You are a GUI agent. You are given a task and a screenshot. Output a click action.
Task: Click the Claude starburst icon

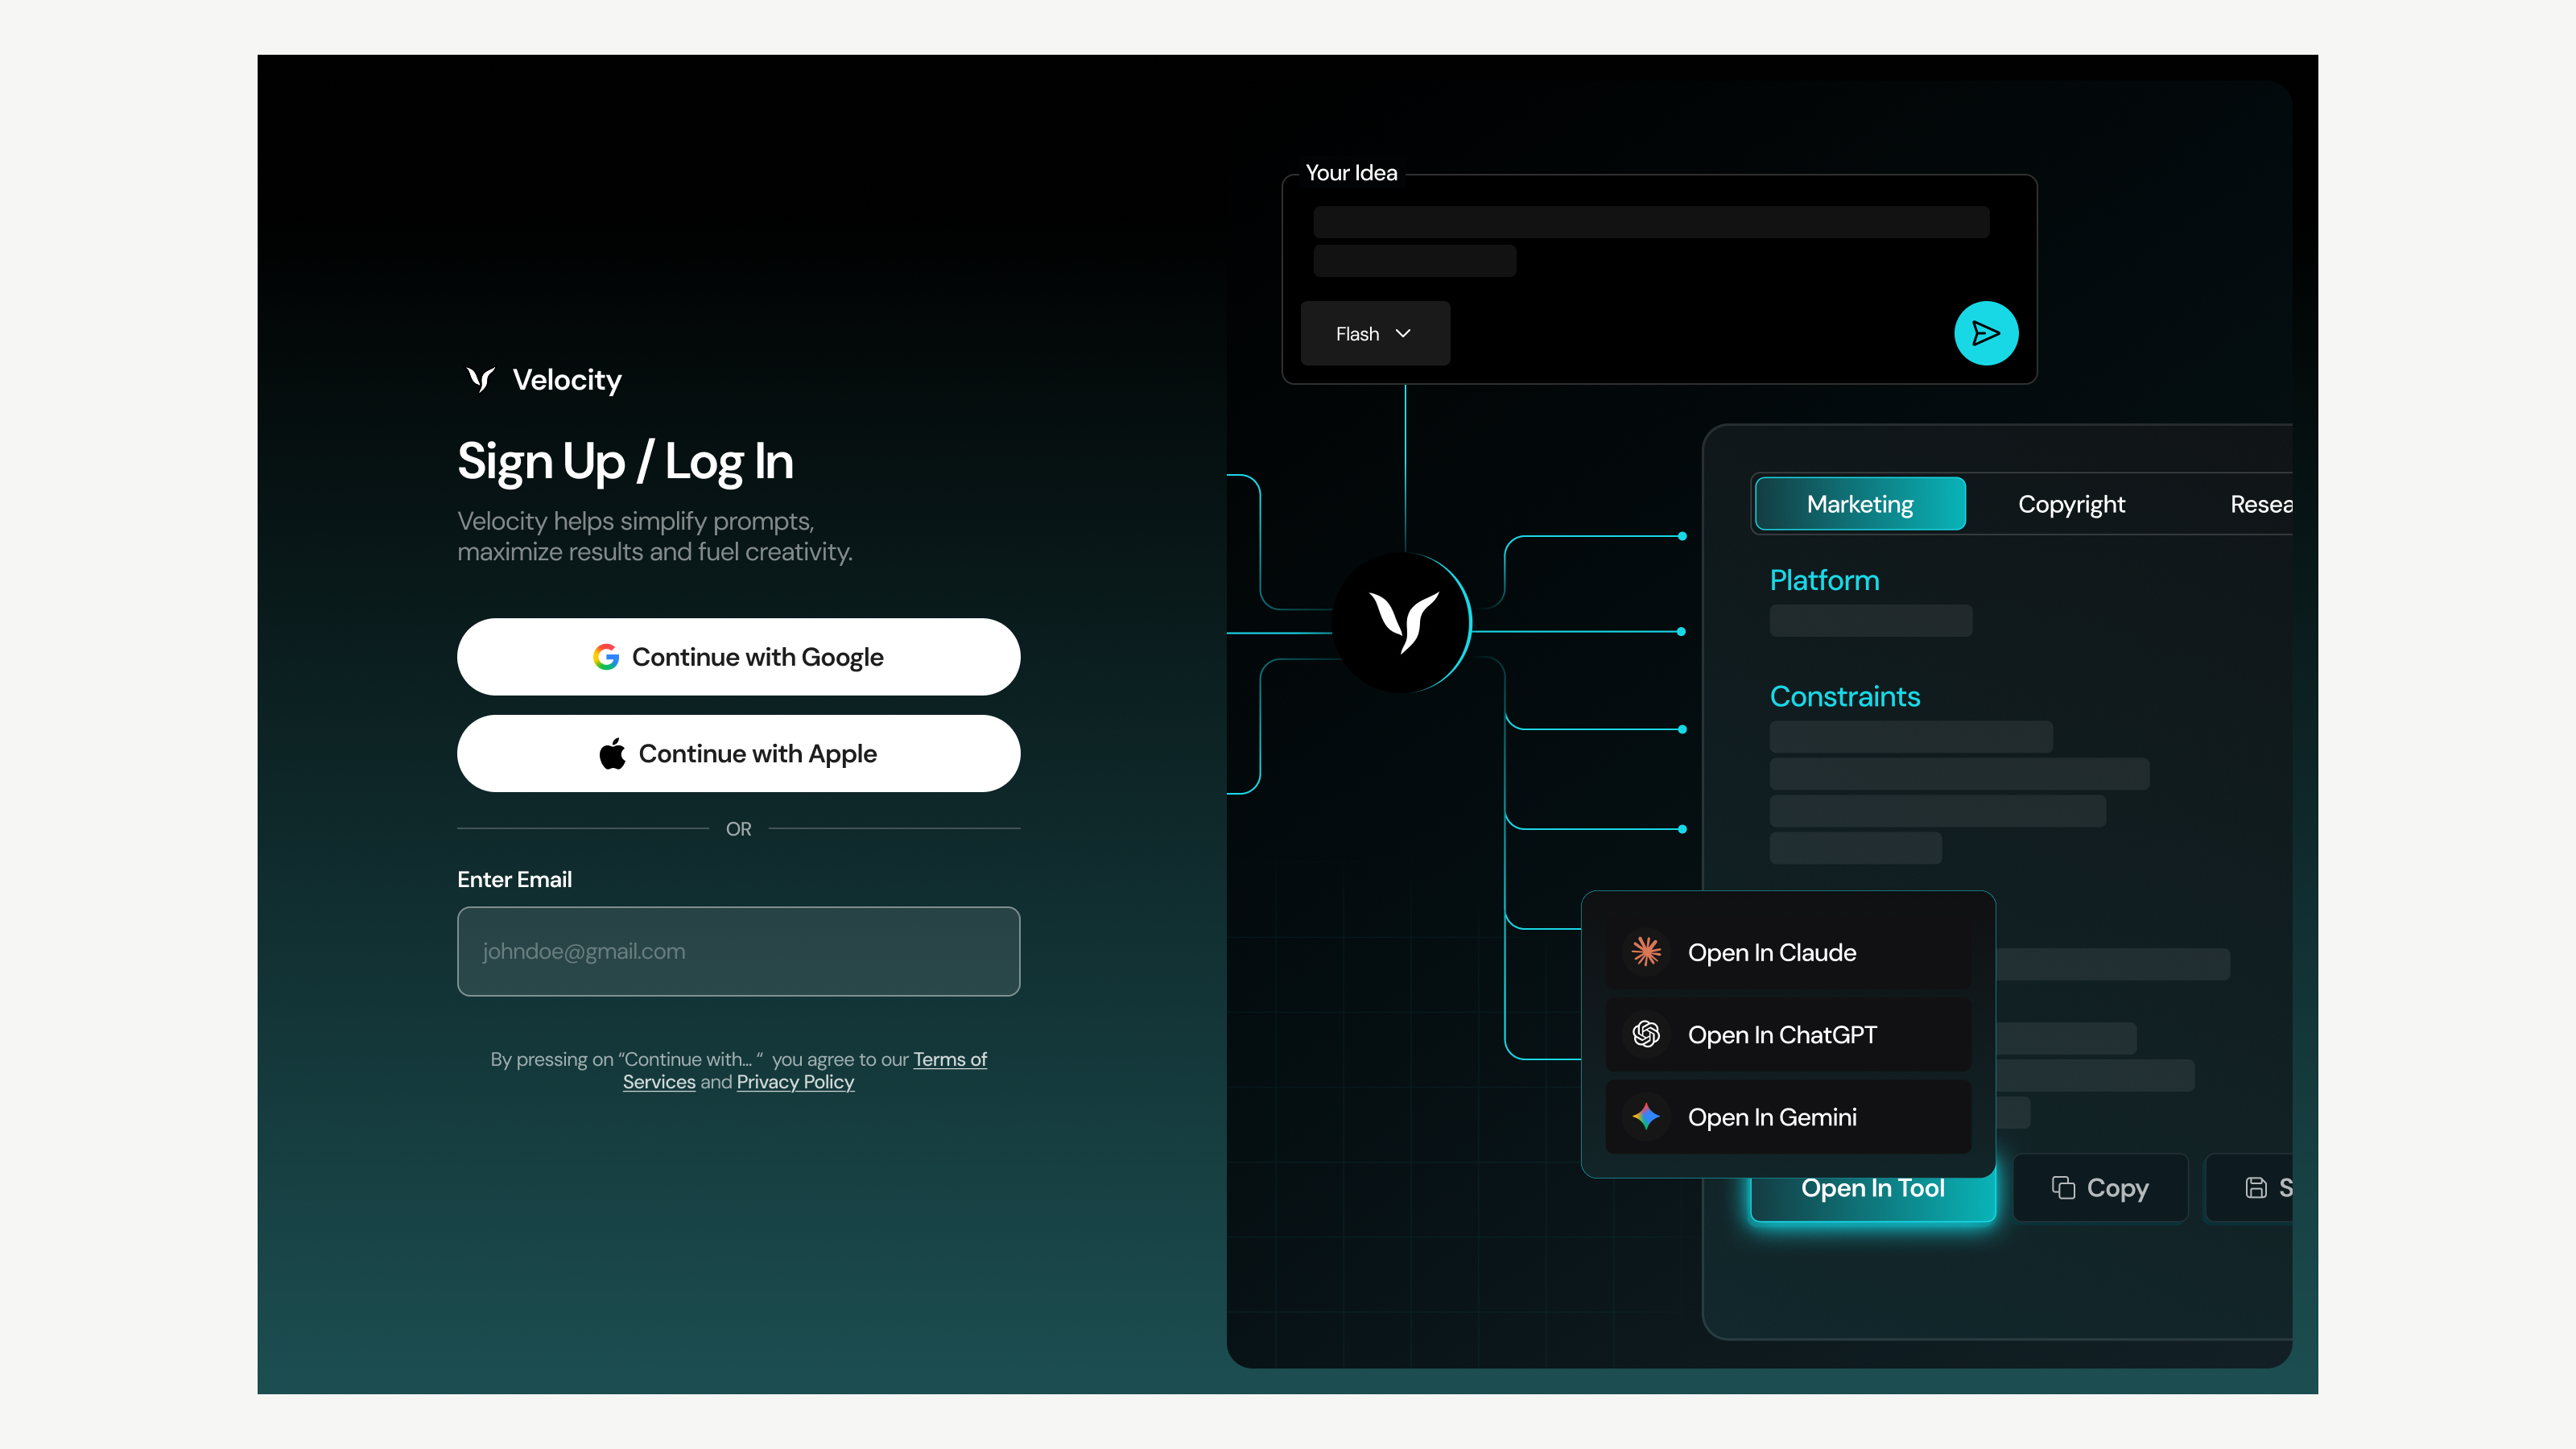point(1646,952)
